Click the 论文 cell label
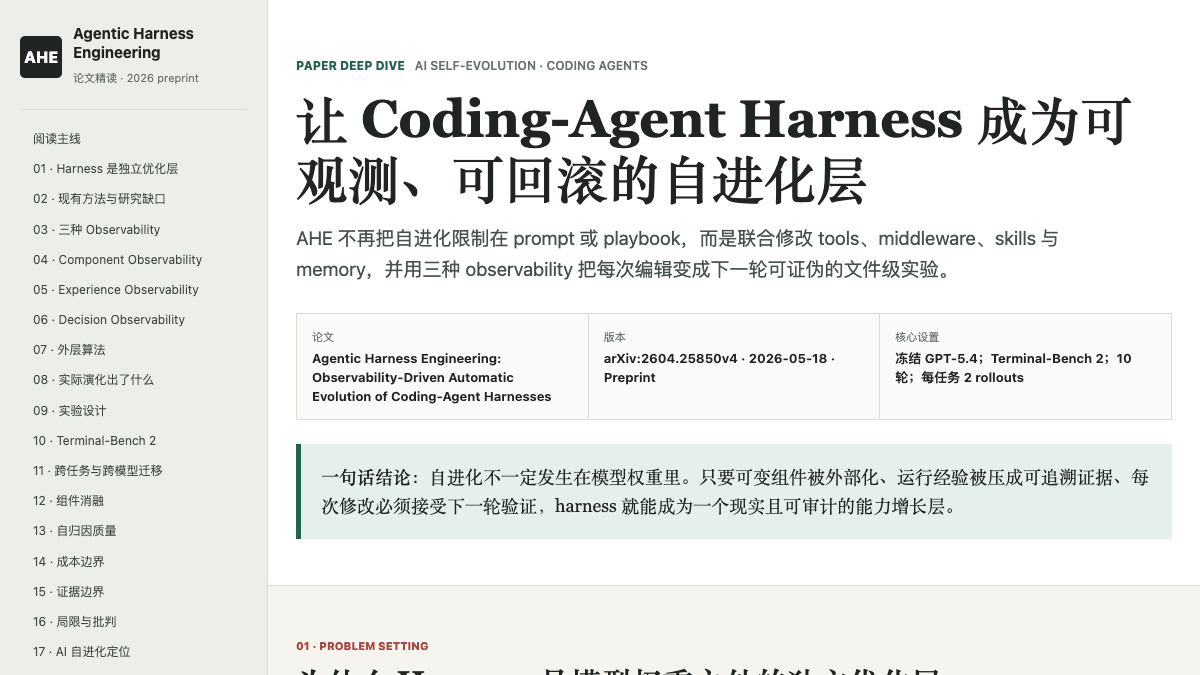 click(323, 337)
